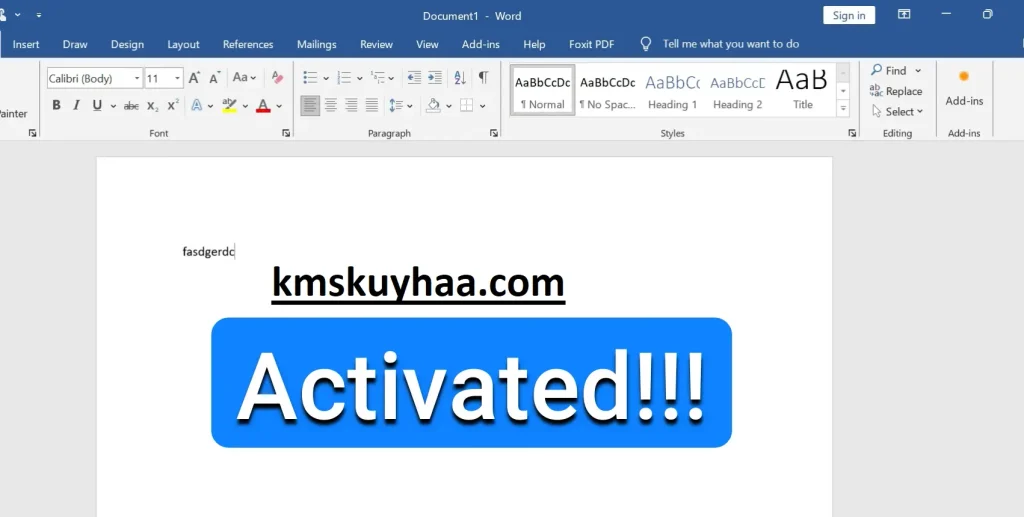Apply paragraph shading color
The image size is (1024, 517).
pyautogui.click(x=433, y=105)
